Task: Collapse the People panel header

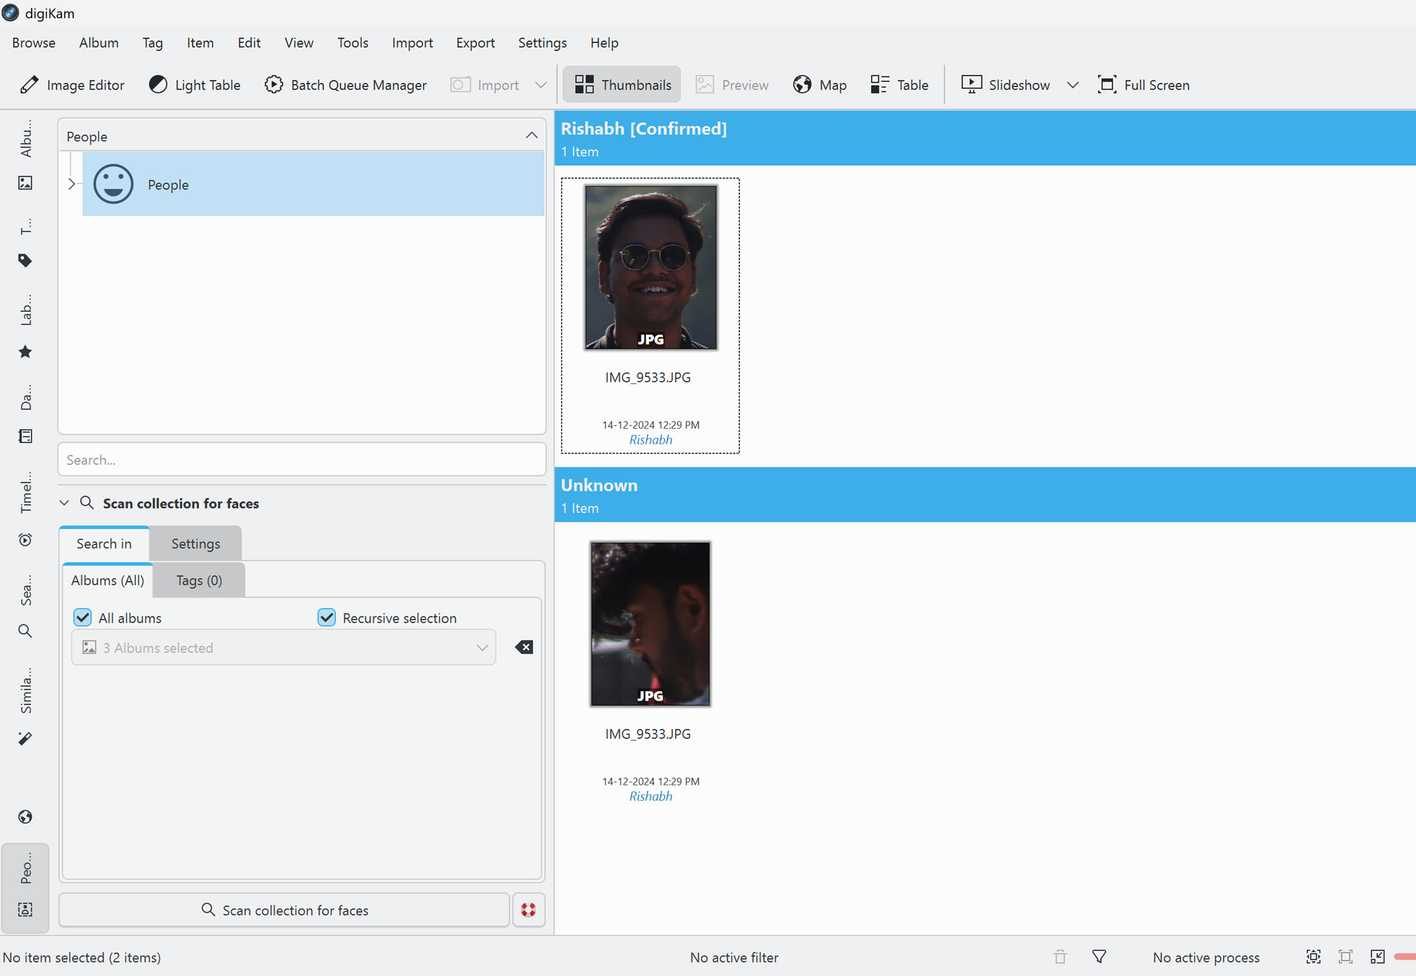Action: [x=531, y=135]
